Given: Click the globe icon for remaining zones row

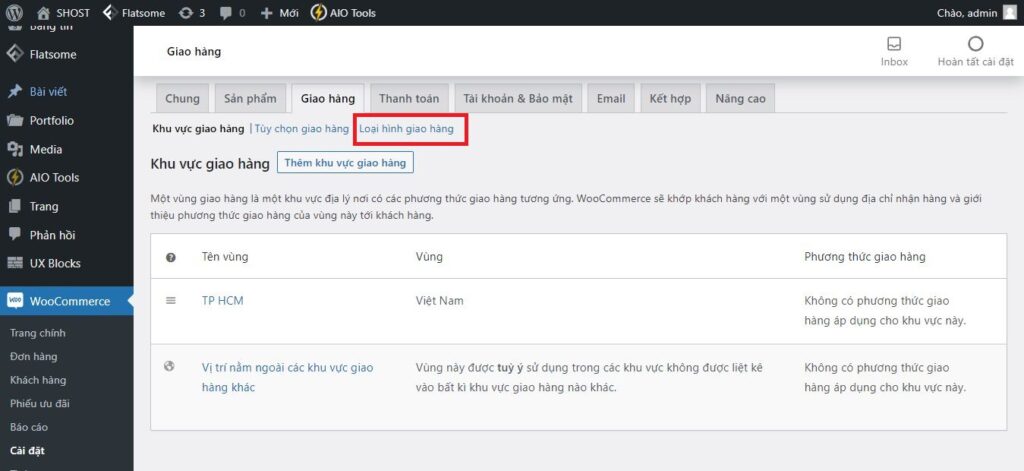Looking at the screenshot, I should [x=170, y=367].
